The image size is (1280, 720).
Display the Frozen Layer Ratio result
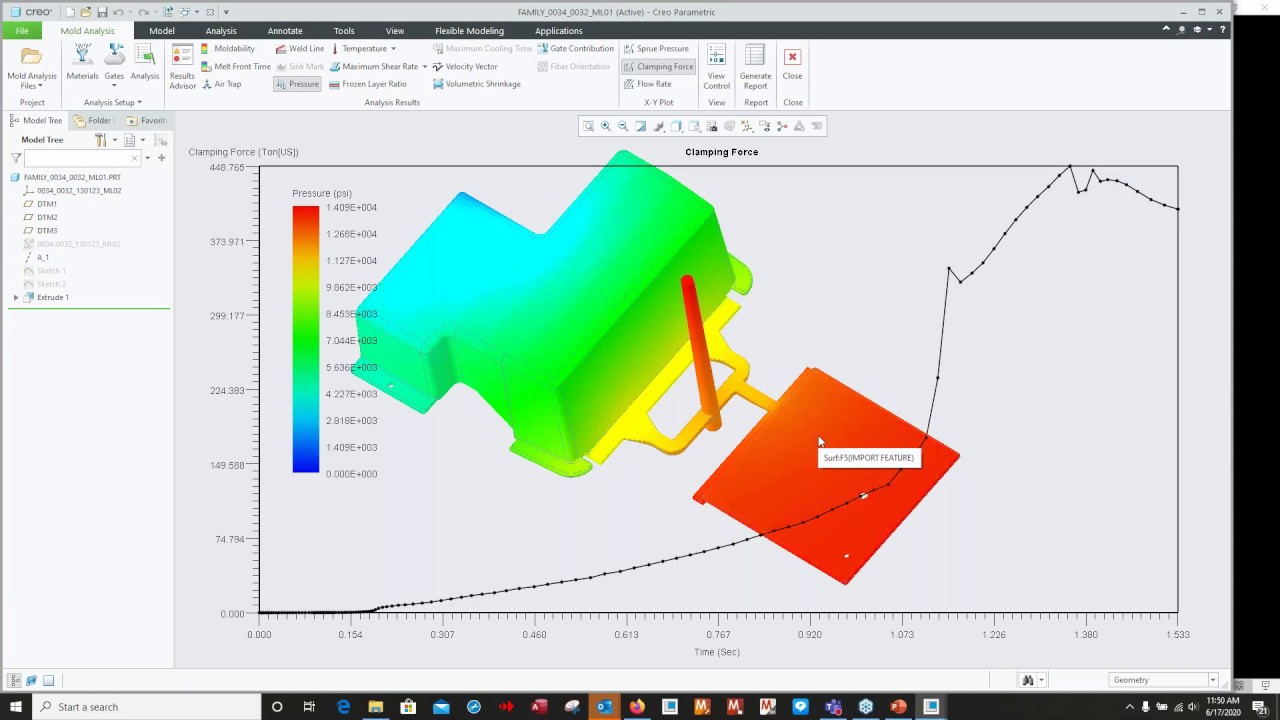pos(367,84)
